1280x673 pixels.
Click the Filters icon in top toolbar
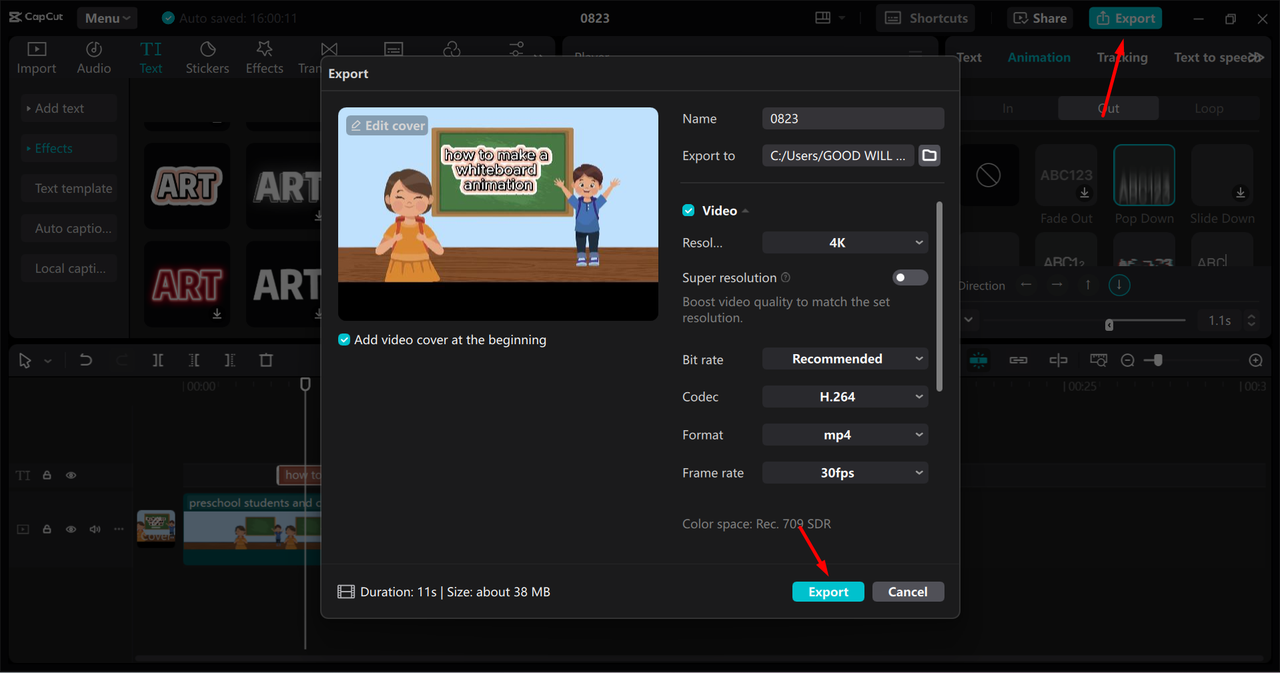click(452, 49)
